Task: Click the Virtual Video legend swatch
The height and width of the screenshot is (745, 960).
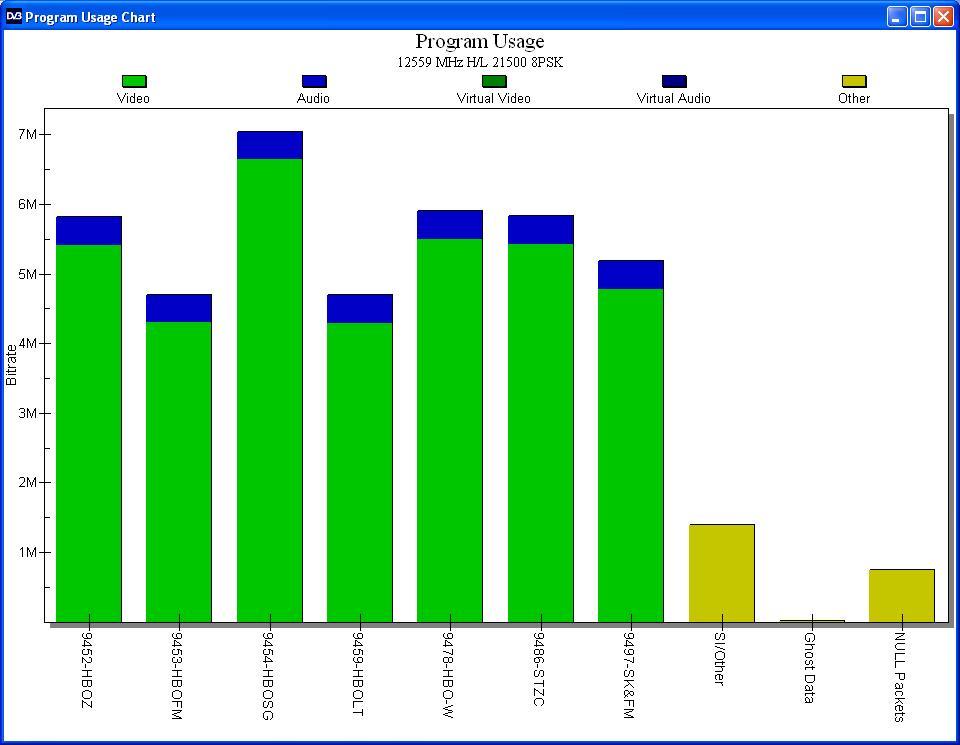Action: coord(493,81)
